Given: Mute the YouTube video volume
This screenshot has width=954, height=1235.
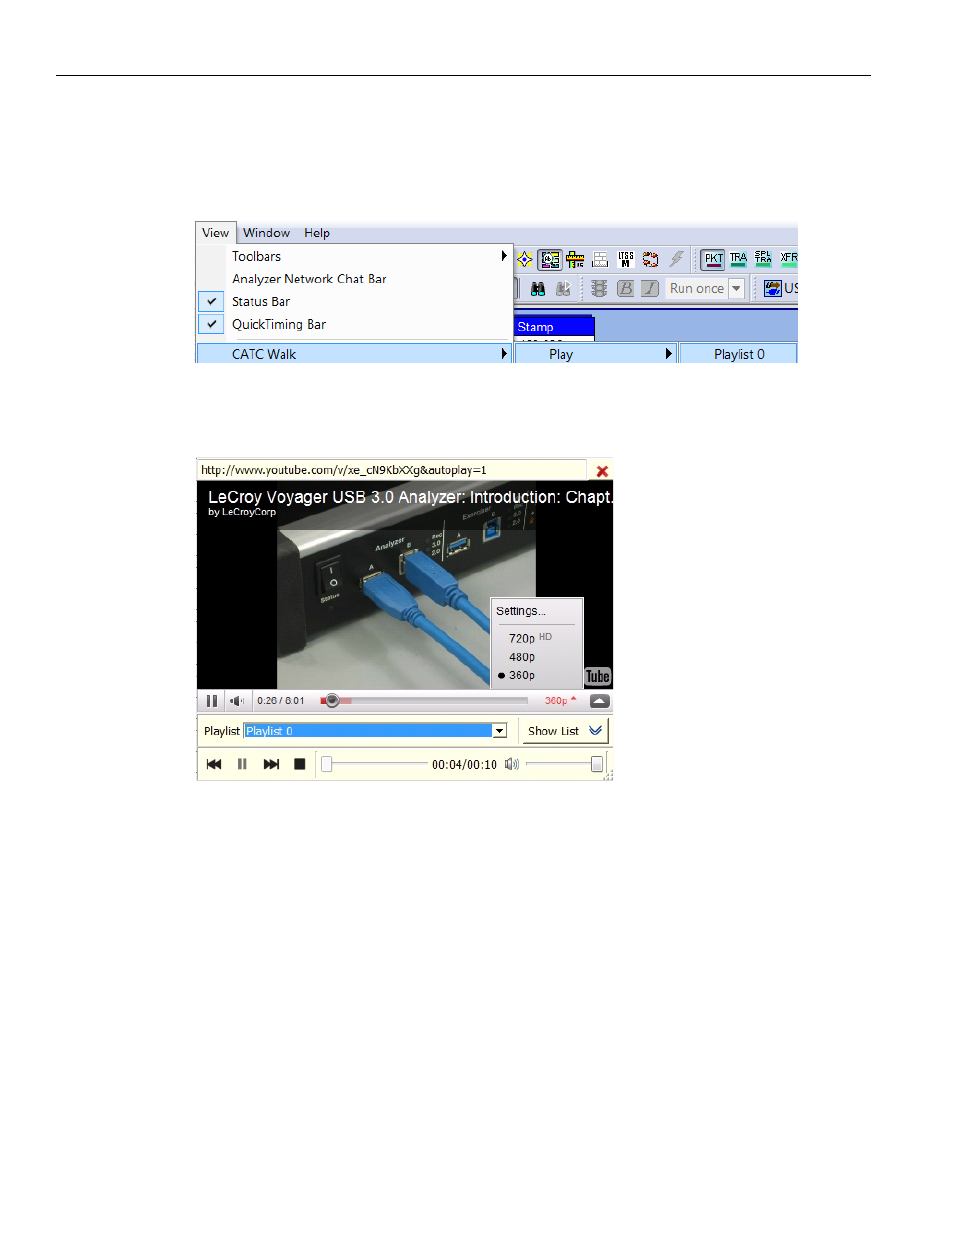Looking at the screenshot, I should pyautogui.click(x=237, y=701).
